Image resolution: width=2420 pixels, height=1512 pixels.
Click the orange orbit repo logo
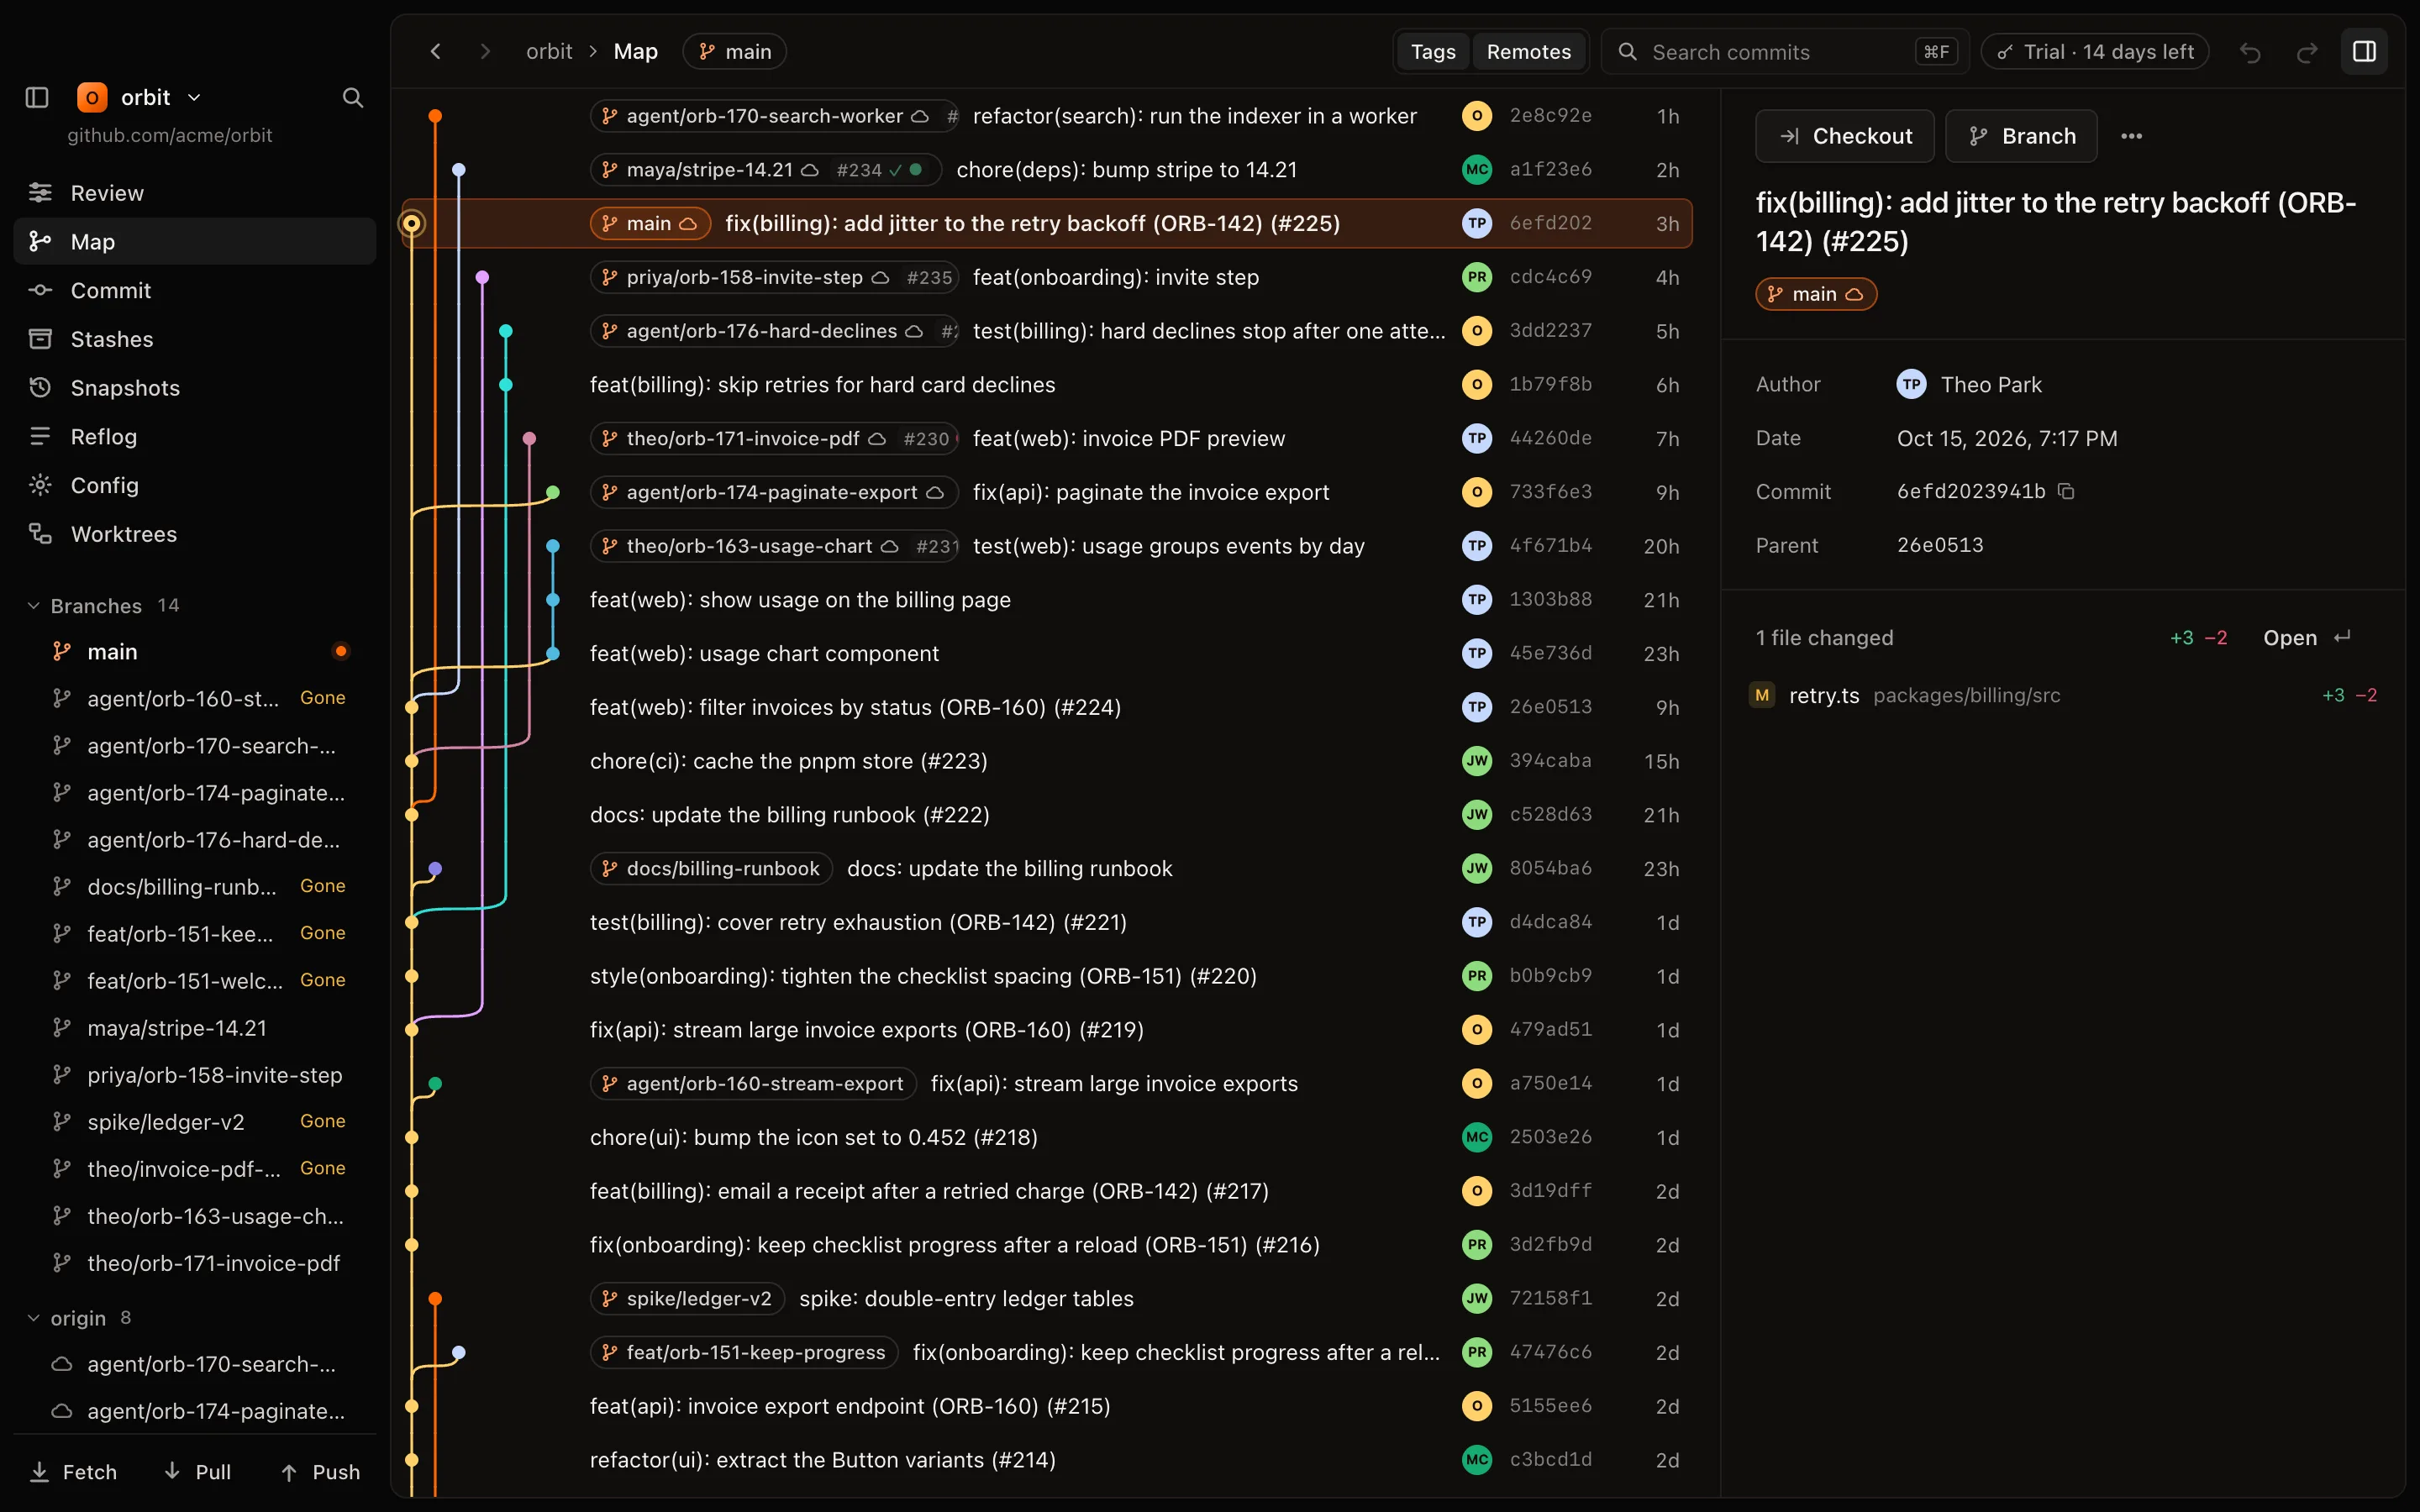92,97
